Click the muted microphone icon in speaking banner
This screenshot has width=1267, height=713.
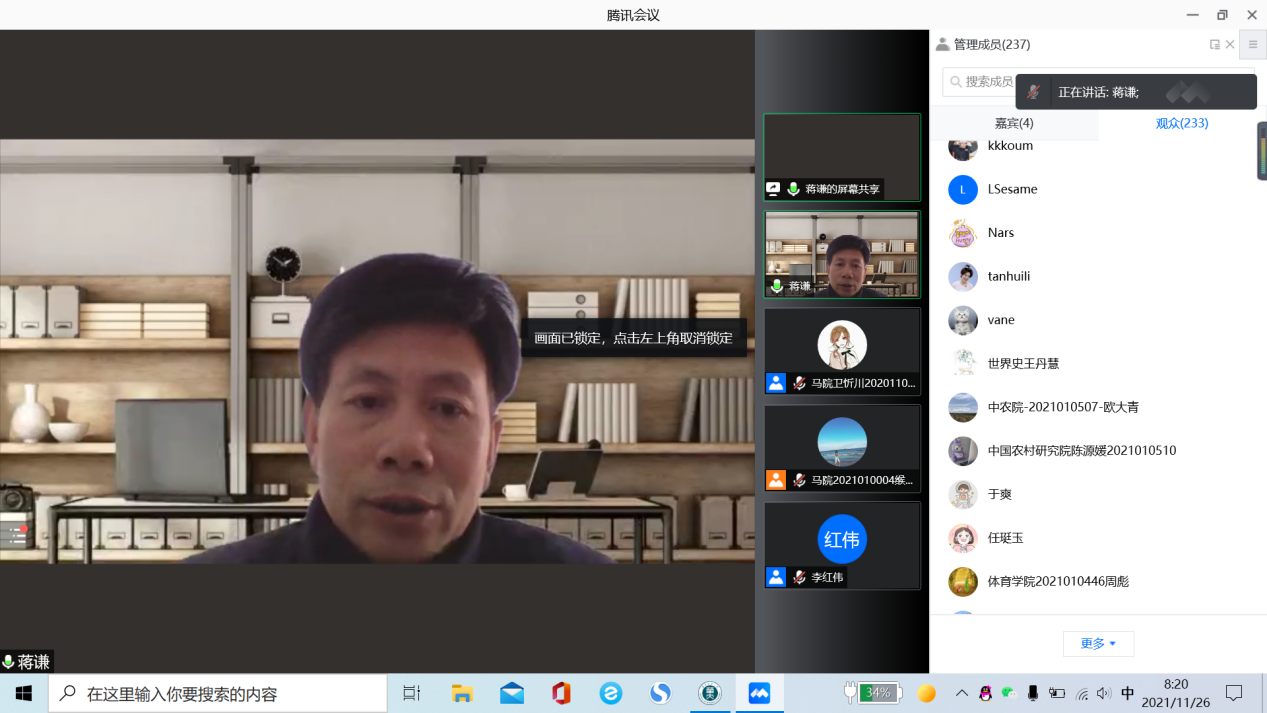click(x=1033, y=92)
